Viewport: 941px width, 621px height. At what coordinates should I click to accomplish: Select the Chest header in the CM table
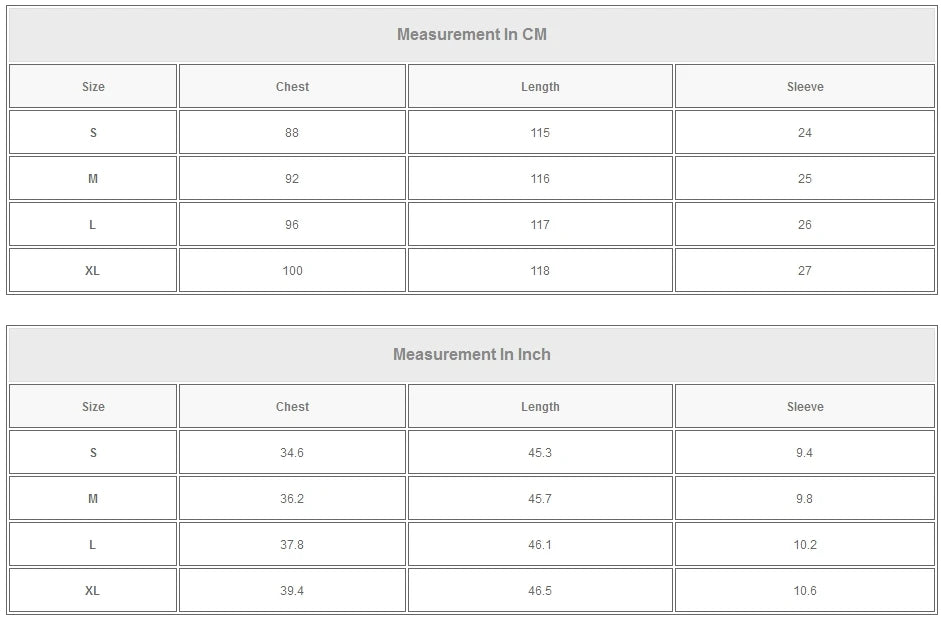click(x=292, y=87)
